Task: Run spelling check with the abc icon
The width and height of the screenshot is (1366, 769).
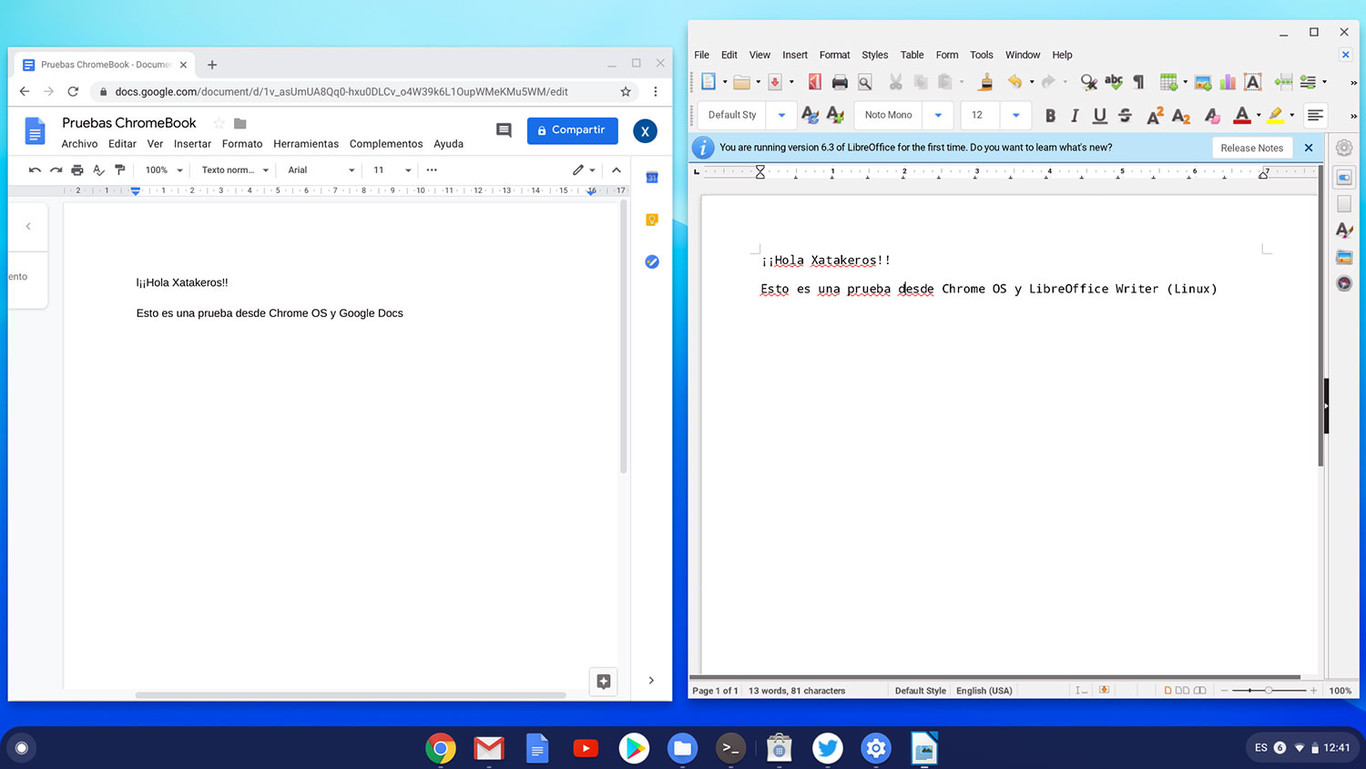Action: tap(1113, 81)
